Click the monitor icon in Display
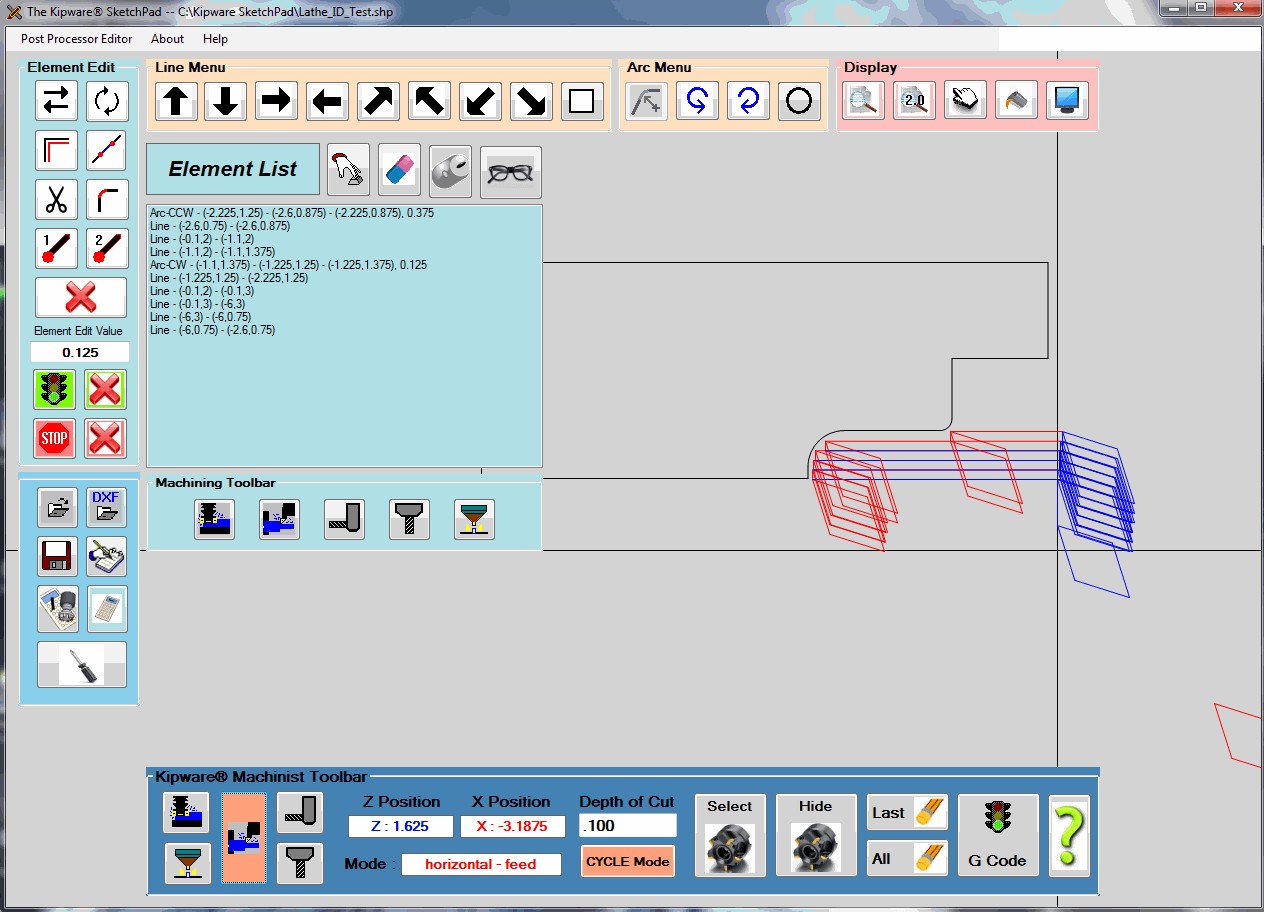Screen dimensions: 1264x912 (1068, 100)
